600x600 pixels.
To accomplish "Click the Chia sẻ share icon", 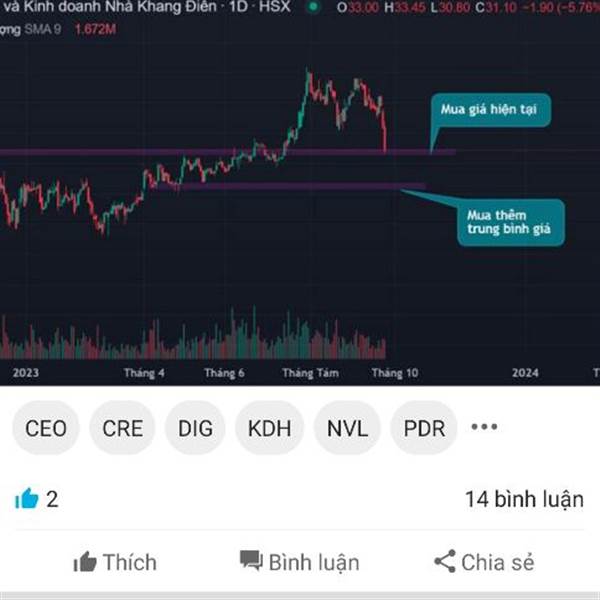I will coord(445,561).
